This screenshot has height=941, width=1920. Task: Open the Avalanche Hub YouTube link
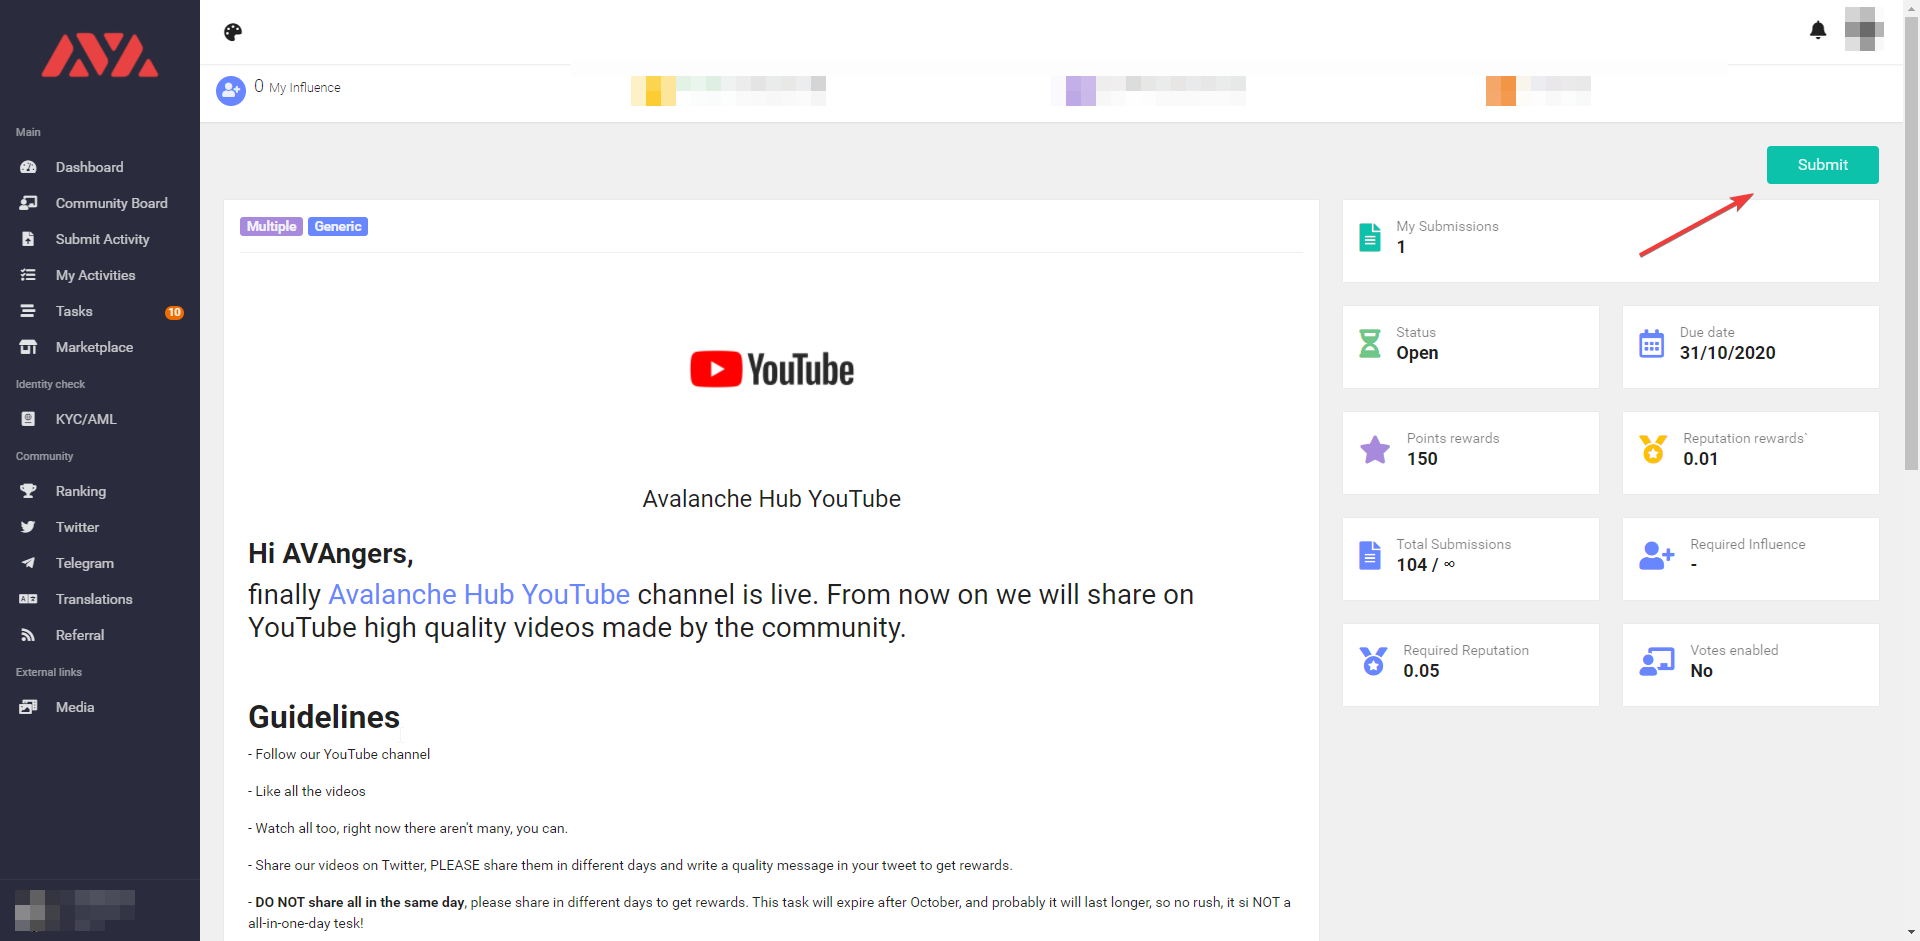point(479,594)
